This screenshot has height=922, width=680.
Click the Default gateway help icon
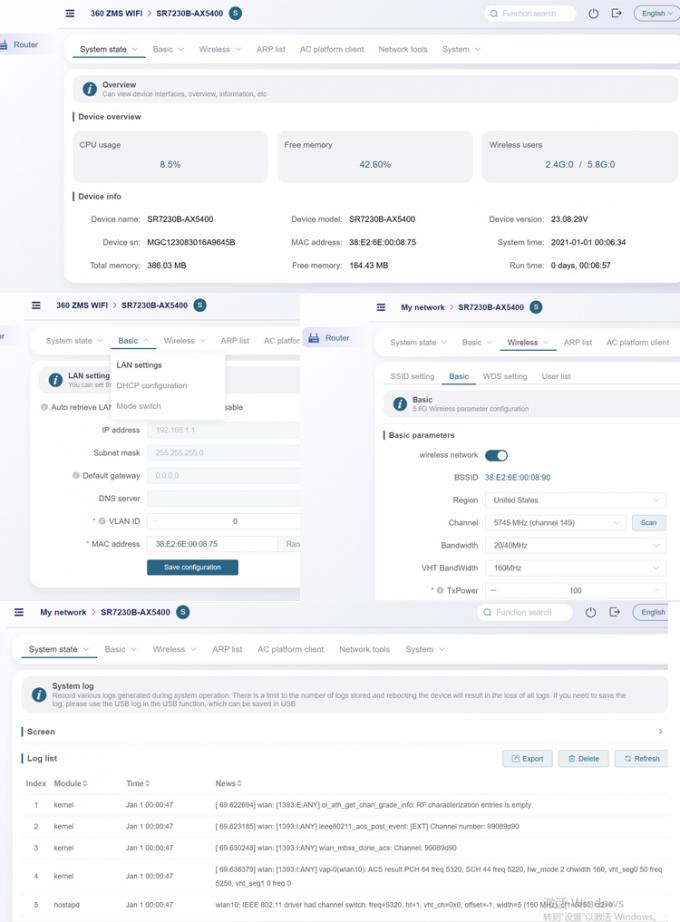(76, 476)
